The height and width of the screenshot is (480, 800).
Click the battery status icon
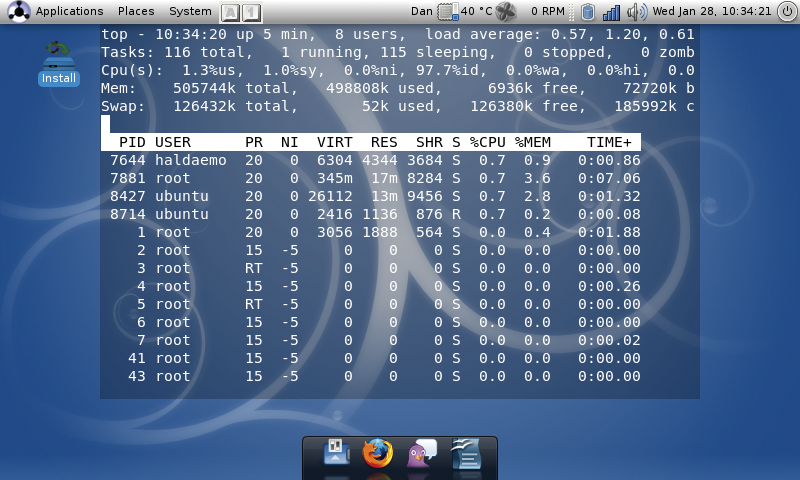point(588,12)
